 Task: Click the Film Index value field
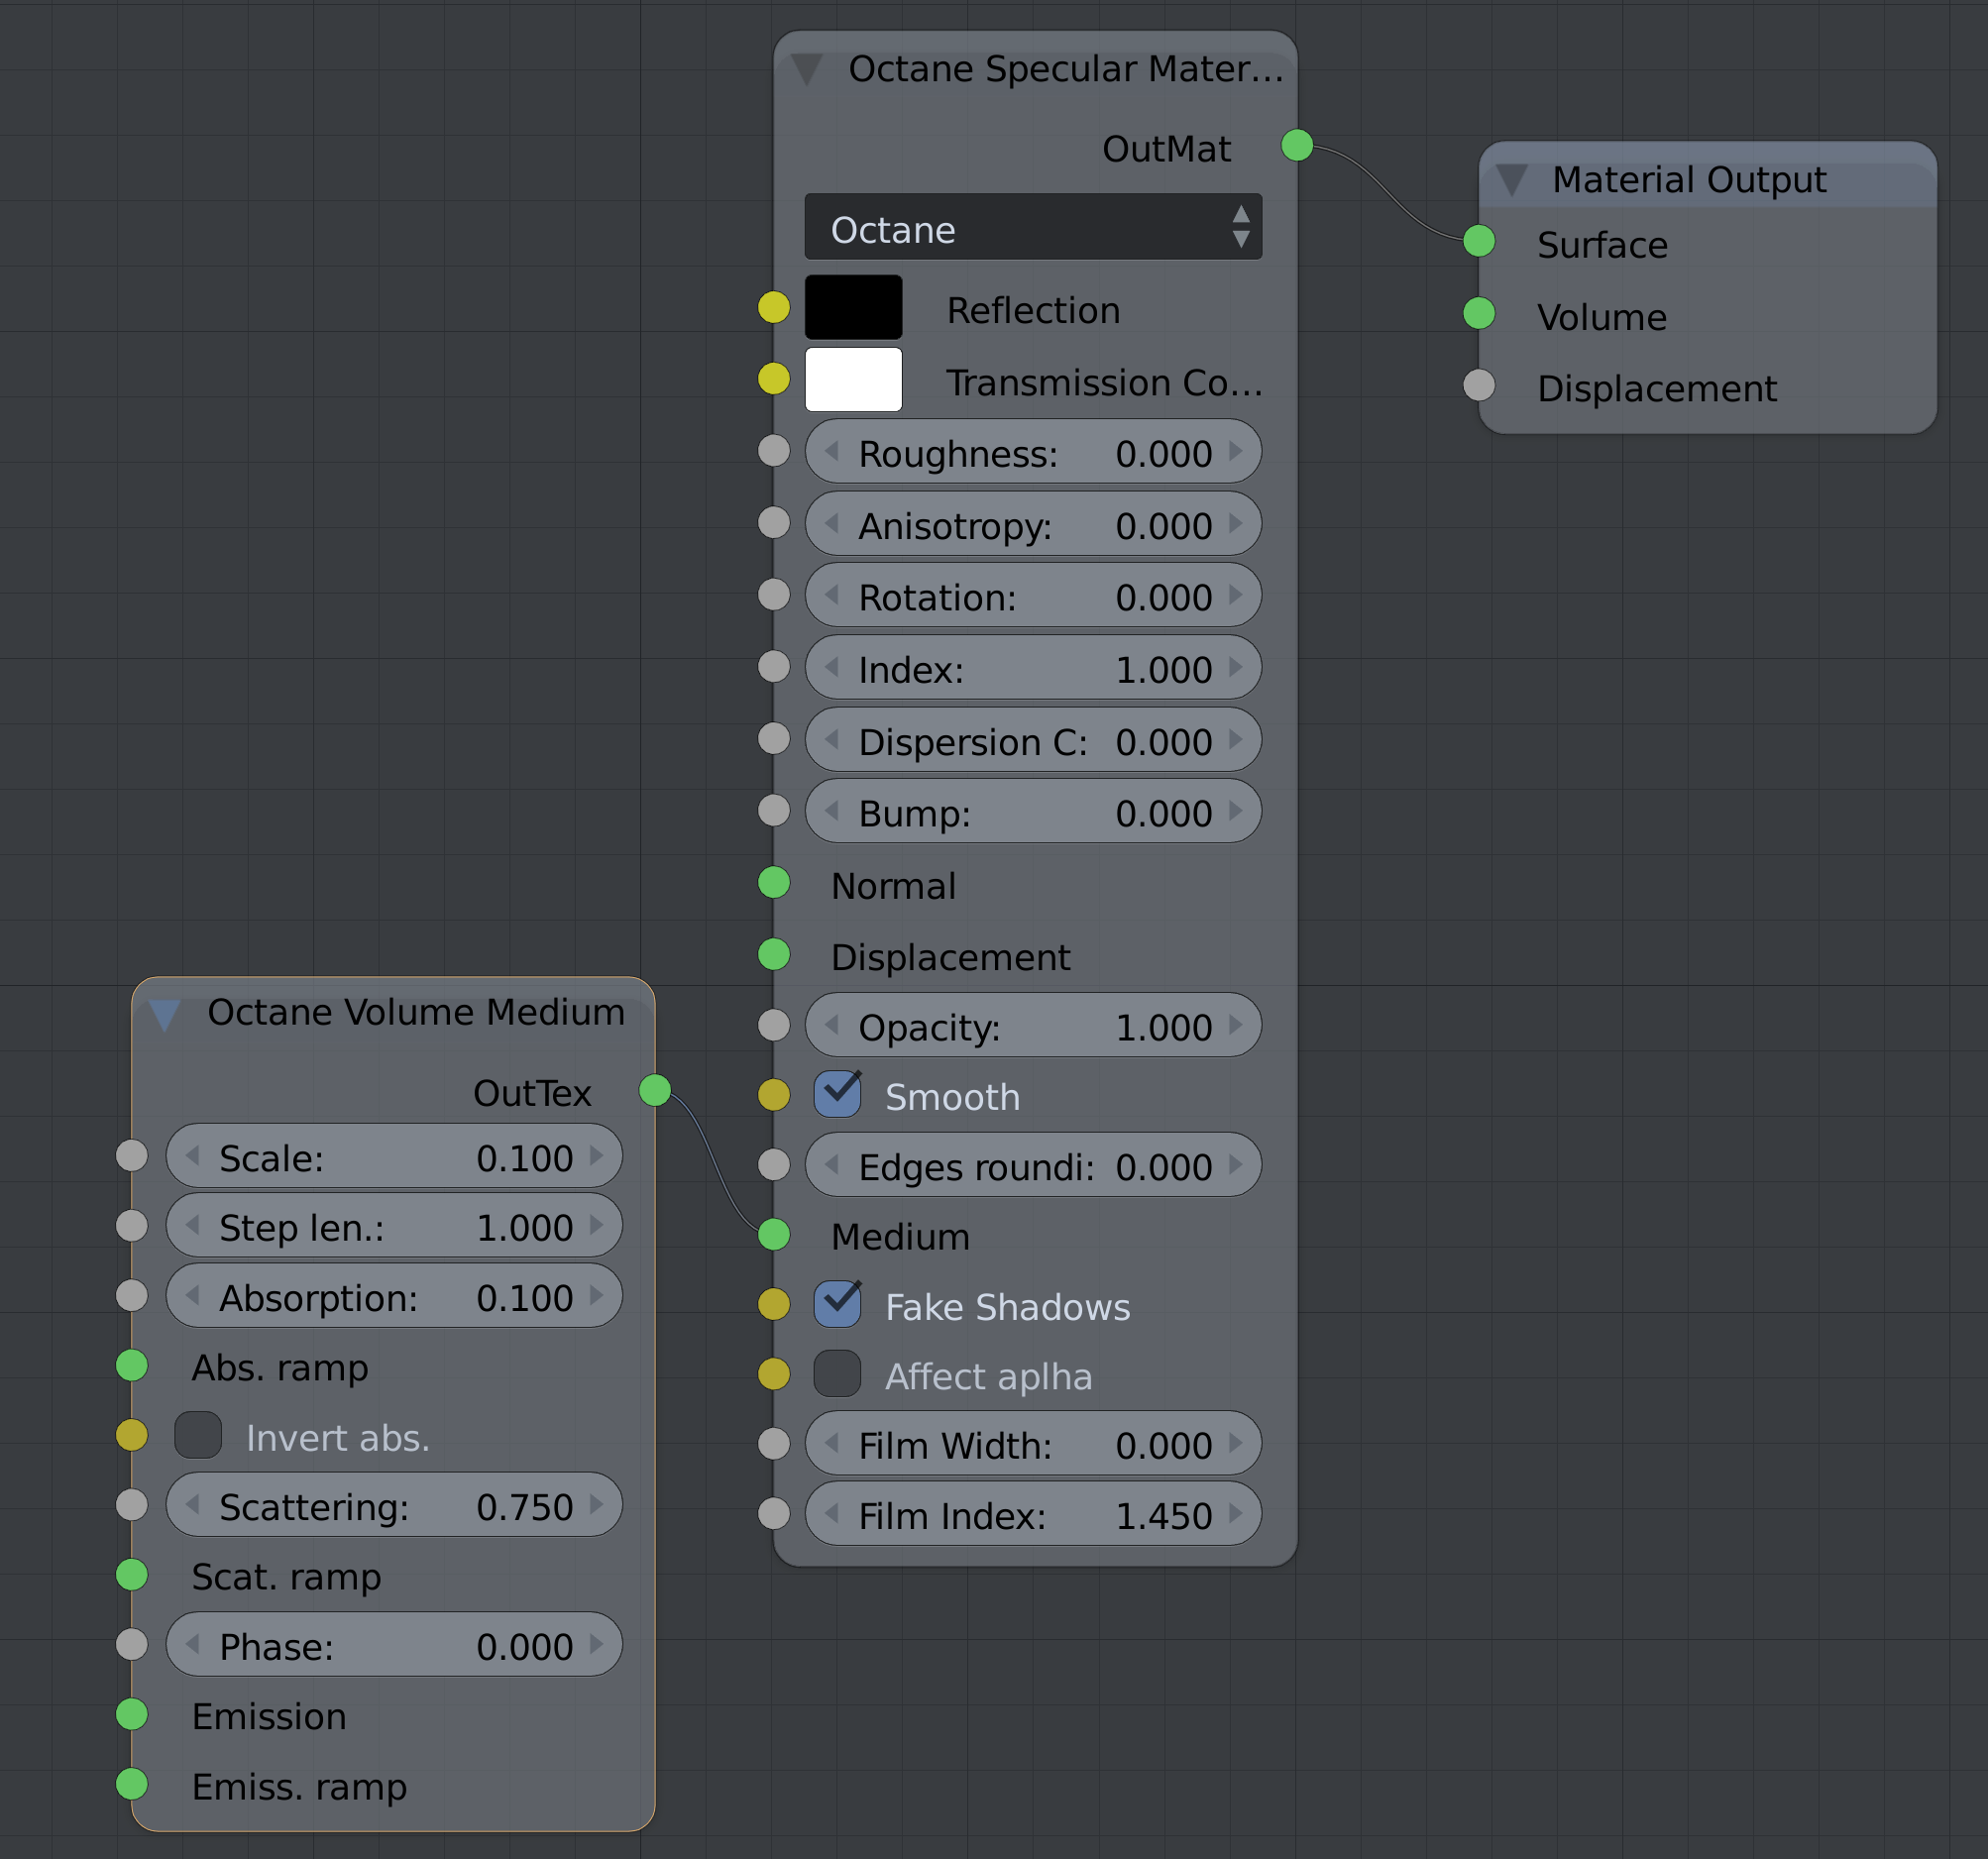(1033, 1515)
